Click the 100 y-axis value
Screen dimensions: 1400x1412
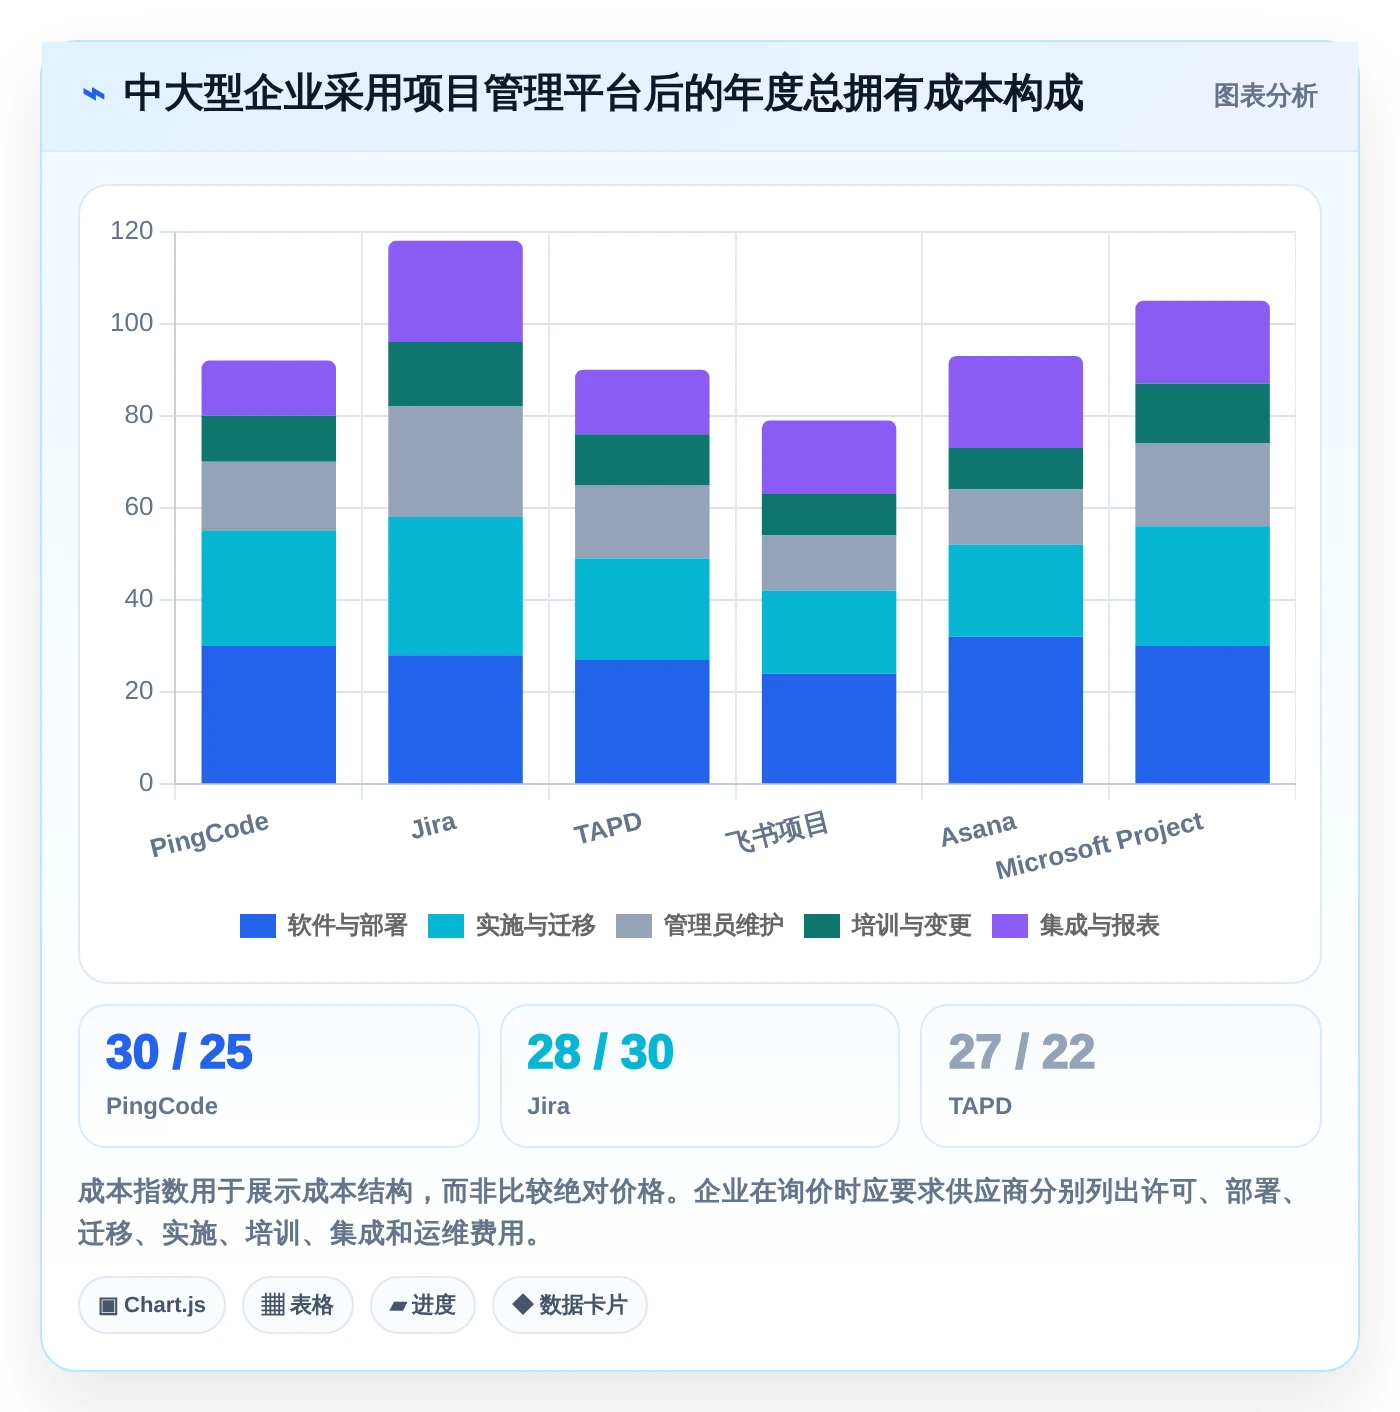click(x=132, y=323)
